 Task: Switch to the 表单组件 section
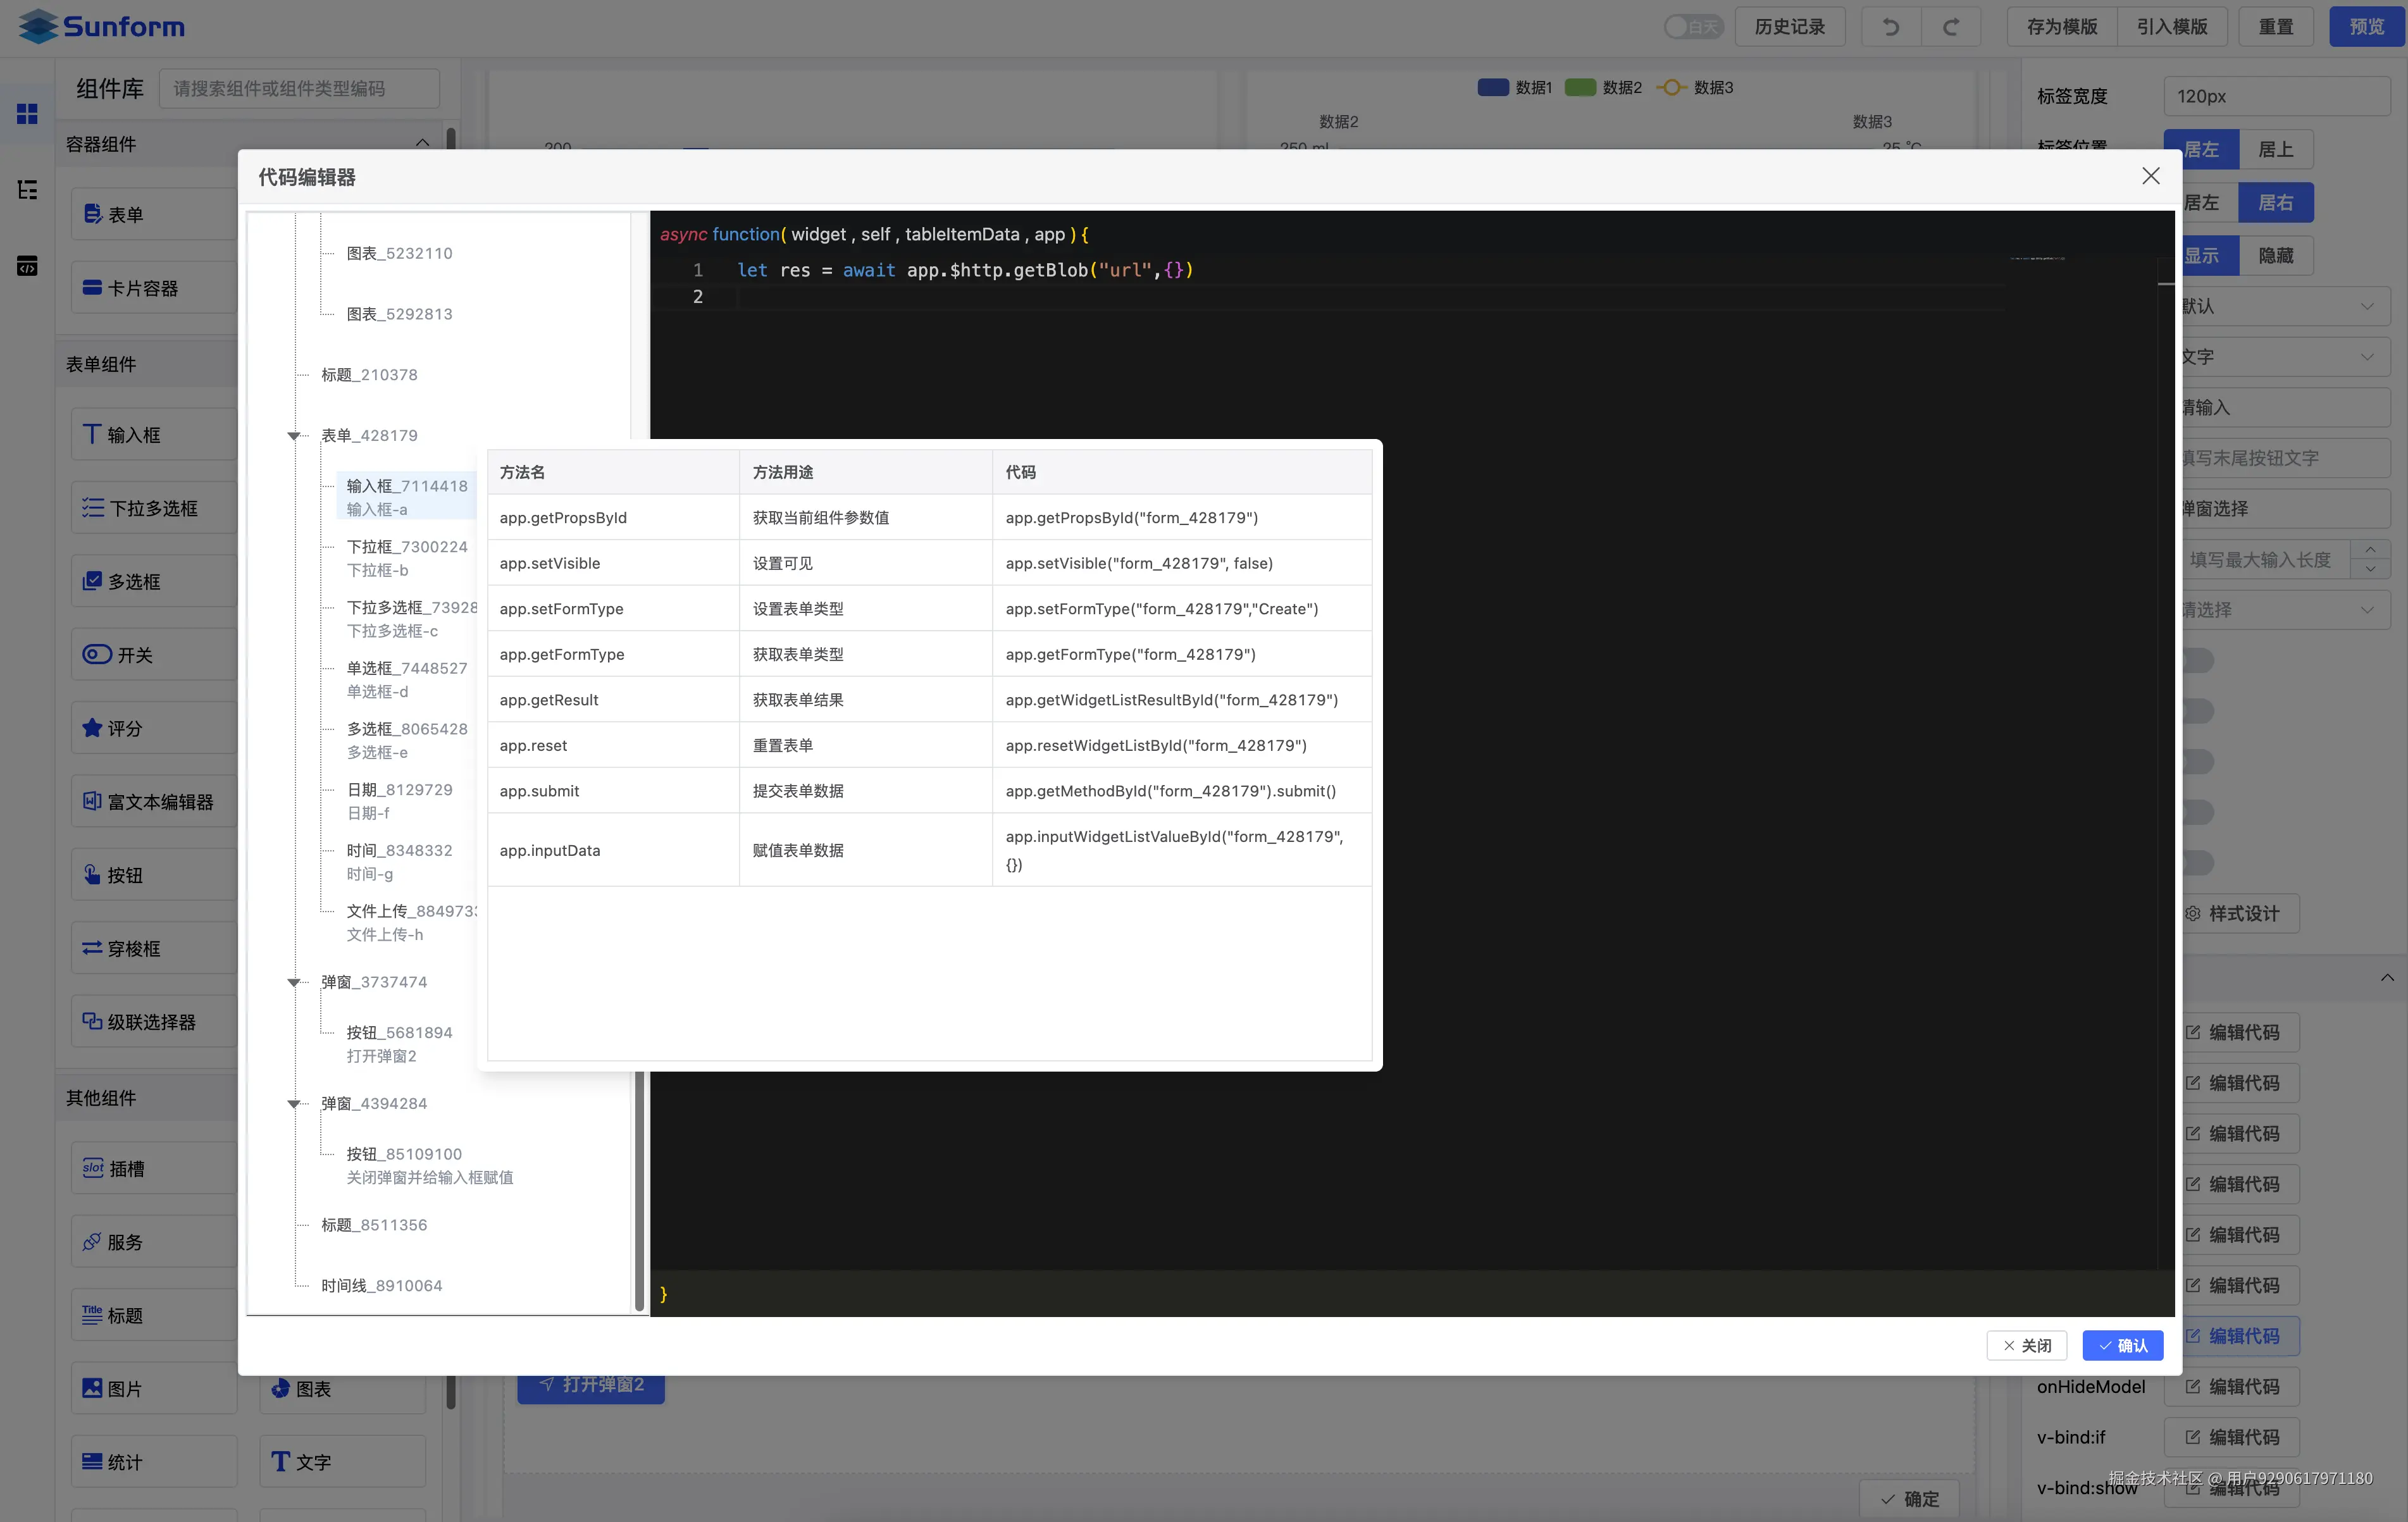pos(103,364)
